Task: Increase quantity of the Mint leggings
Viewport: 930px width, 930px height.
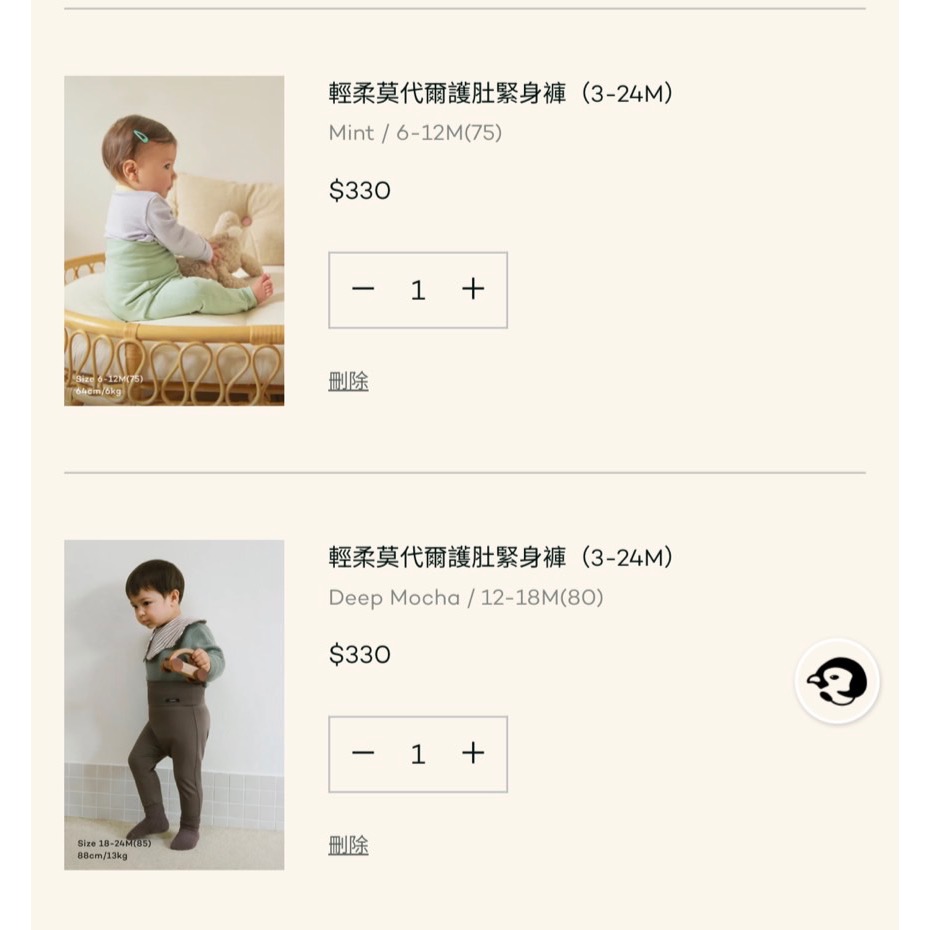Action: pos(473,290)
